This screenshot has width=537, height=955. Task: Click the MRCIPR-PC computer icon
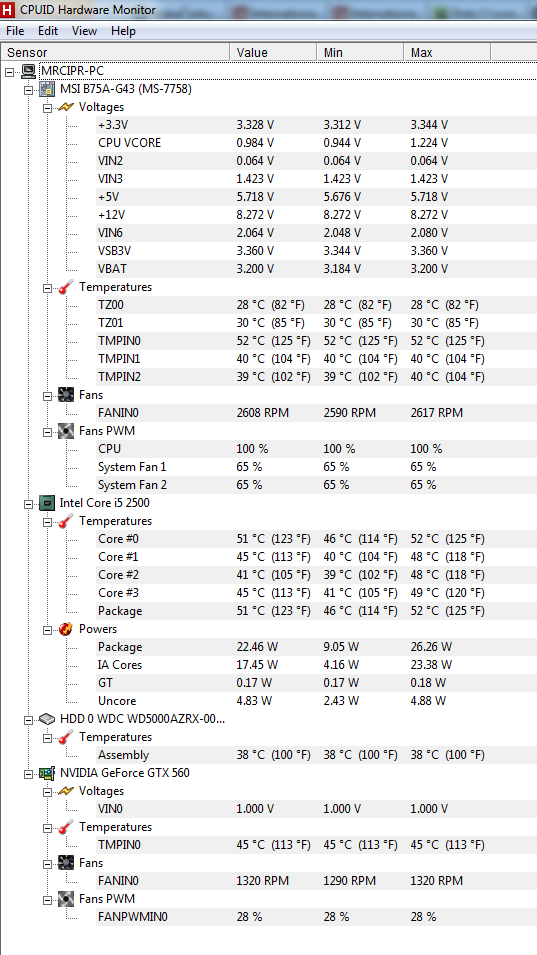coord(29,71)
